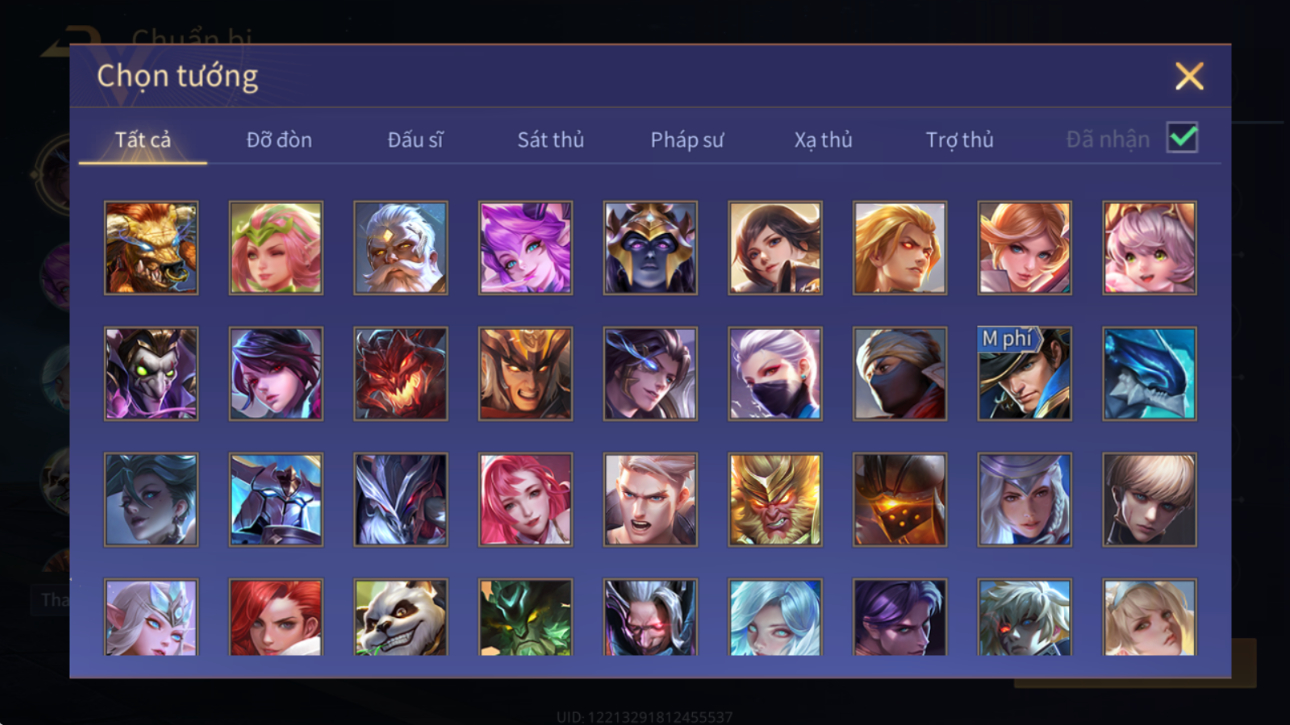1290x725 pixels.
Task: Switch to the Đỡ đòn tab
Action: [x=279, y=140]
